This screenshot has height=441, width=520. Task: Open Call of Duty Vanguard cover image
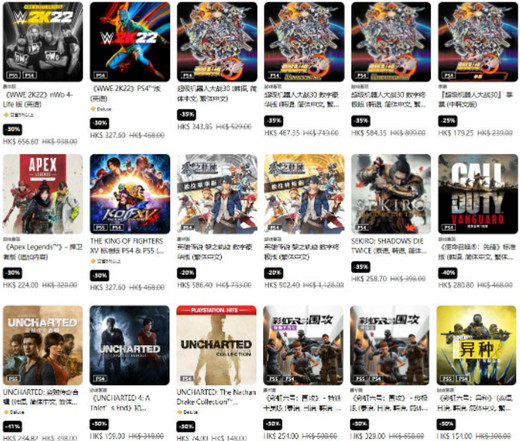[x=478, y=194]
